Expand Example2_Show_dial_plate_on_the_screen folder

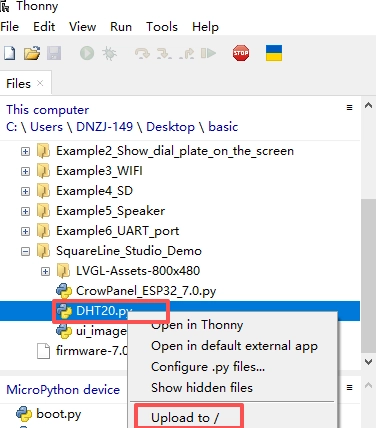25,152
